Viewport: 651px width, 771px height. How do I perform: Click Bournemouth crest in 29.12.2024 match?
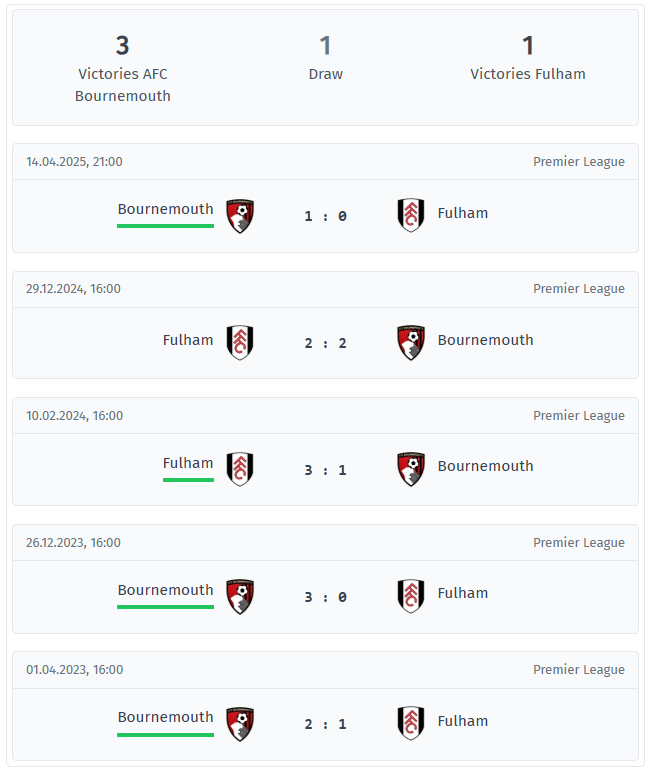pyautogui.click(x=410, y=342)
